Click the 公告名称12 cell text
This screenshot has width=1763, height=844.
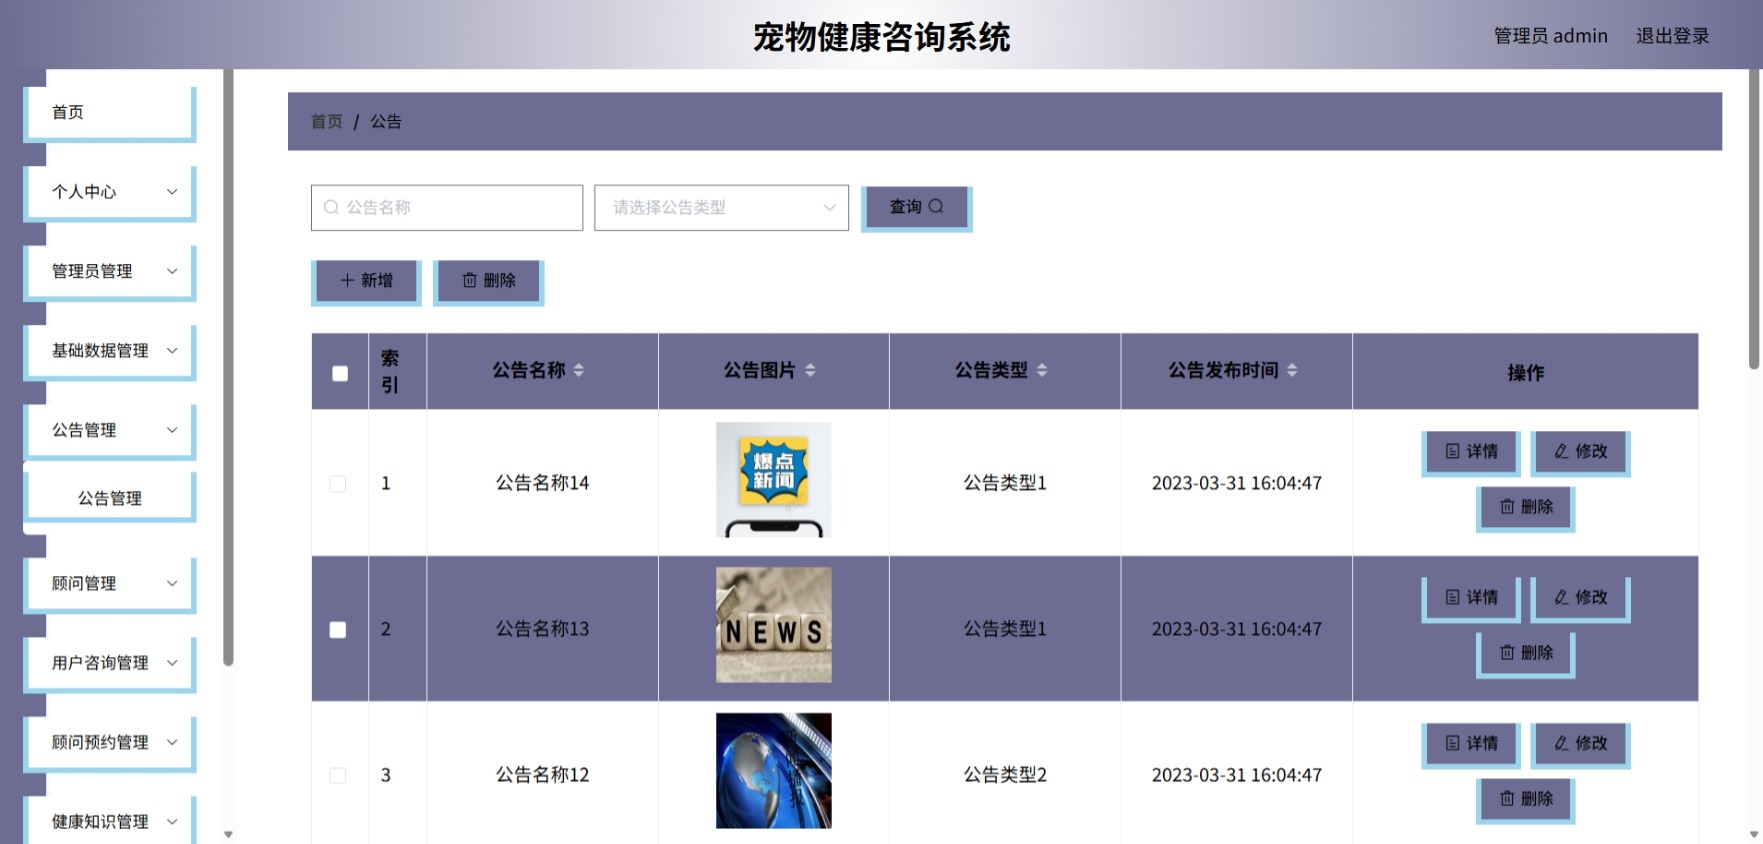543,775
